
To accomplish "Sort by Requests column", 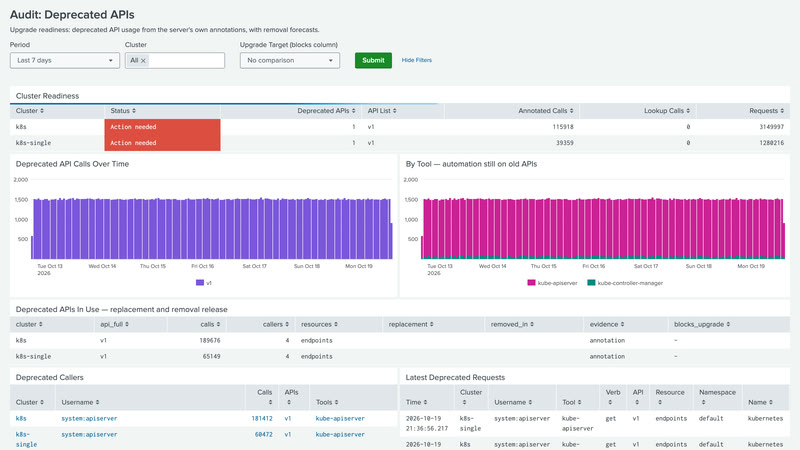I will [x=766, y=111].
